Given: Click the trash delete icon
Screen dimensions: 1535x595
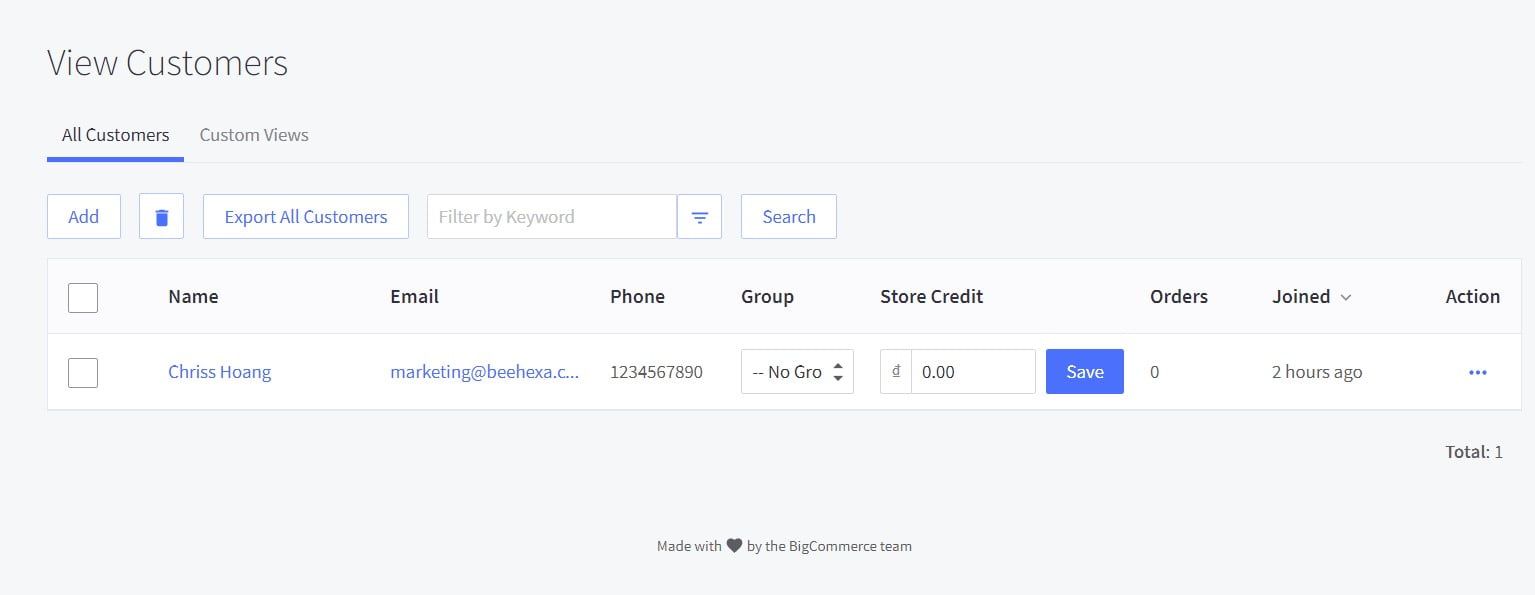Looking at the screenshot, I should (x=161, y=216).
